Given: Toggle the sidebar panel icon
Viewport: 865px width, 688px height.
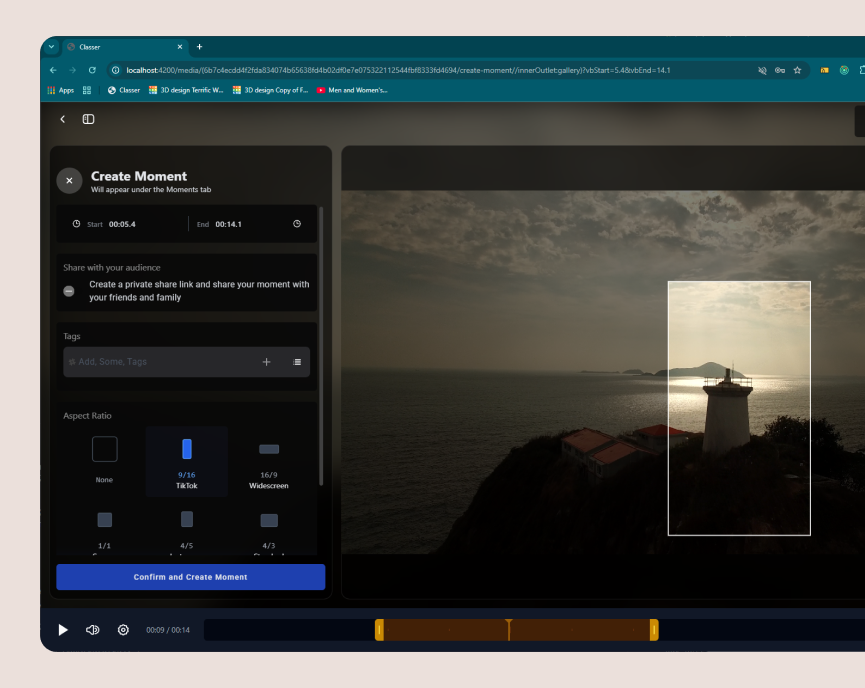Looking at the screenshot, I should tap(88, 119).
